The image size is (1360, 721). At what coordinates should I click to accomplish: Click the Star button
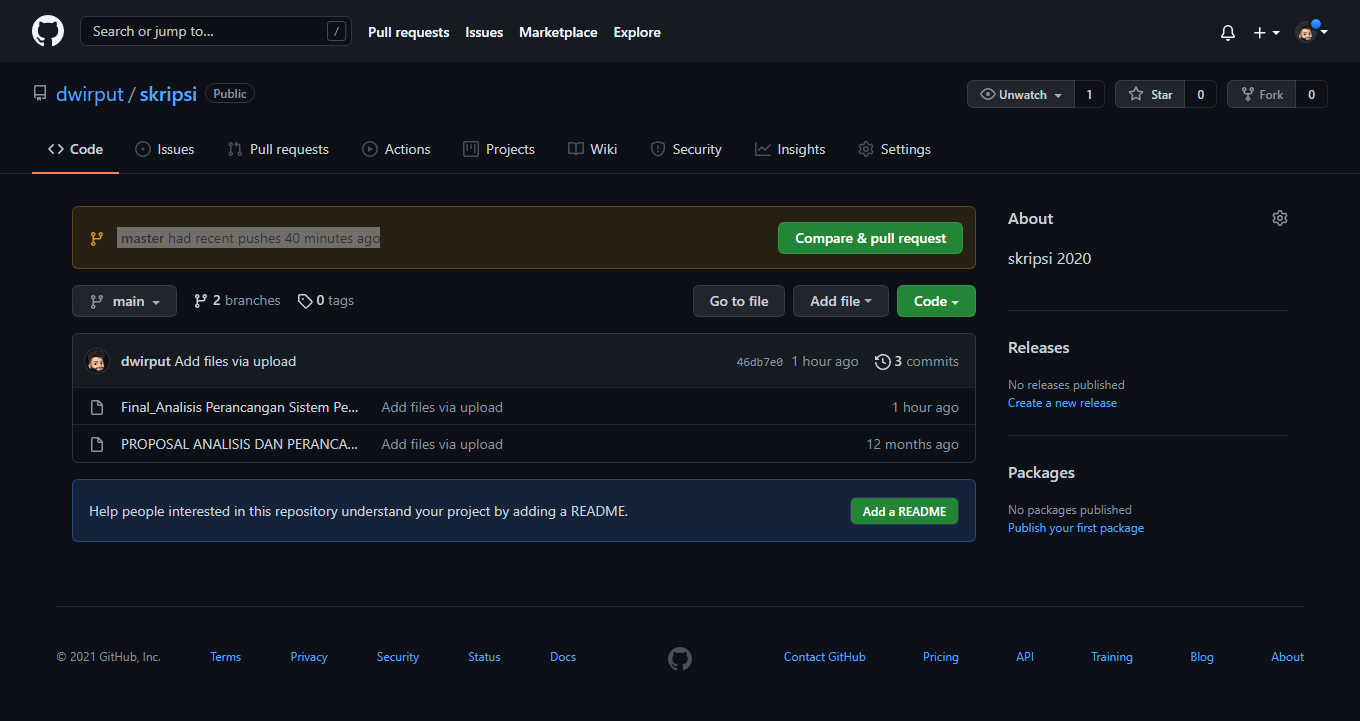pyautogui.click(x=1150, y=94)
